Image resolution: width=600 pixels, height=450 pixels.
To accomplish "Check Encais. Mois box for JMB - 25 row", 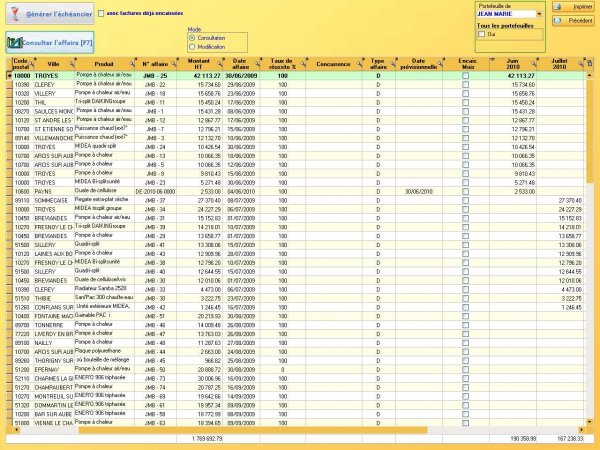I will [465, 76].
